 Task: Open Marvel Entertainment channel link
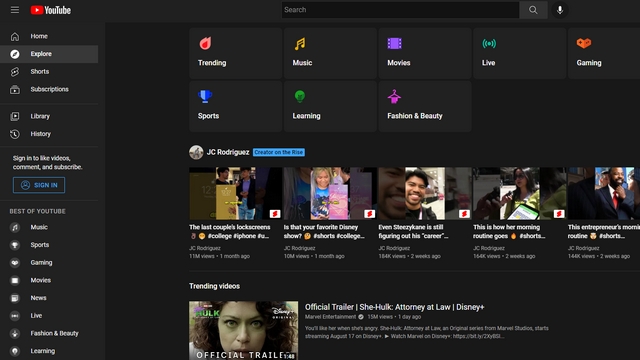click(330, 317)
